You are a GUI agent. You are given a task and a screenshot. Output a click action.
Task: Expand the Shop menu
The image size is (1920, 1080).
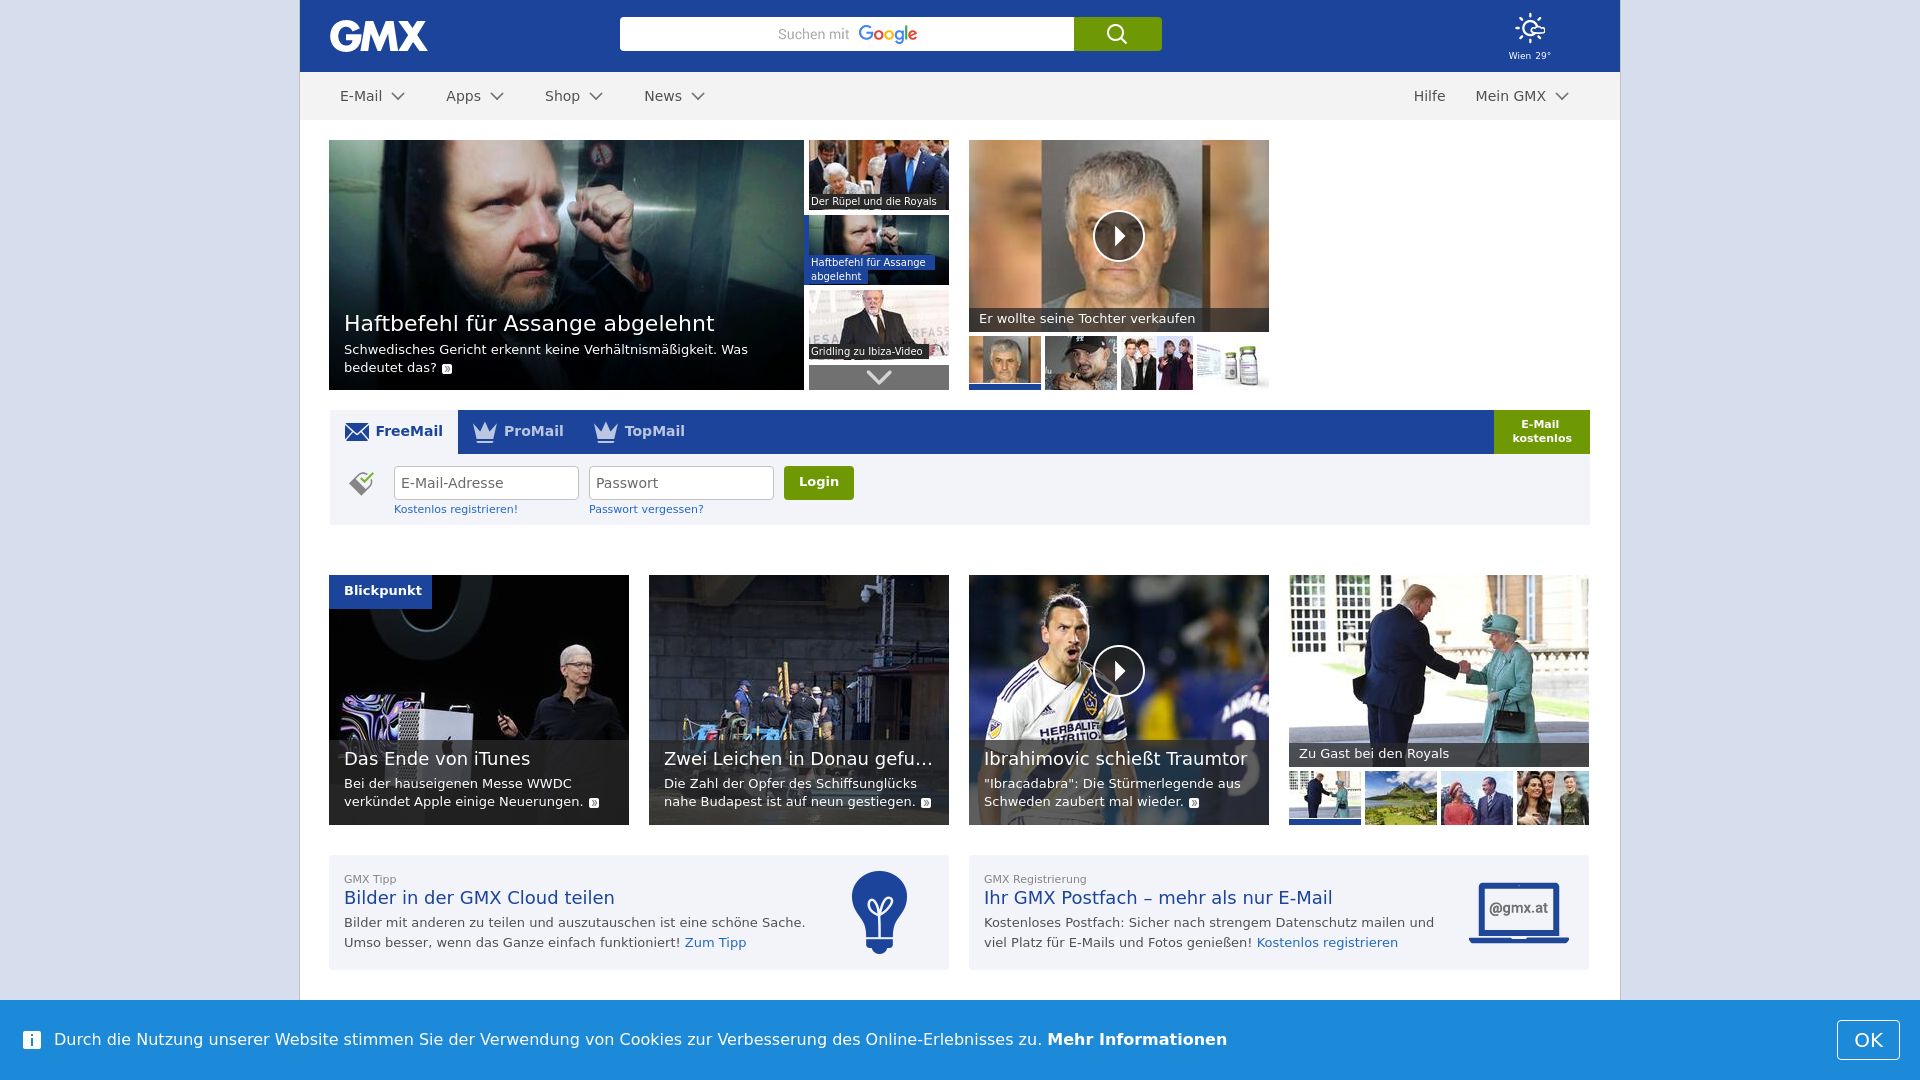(x=574, y=96)
